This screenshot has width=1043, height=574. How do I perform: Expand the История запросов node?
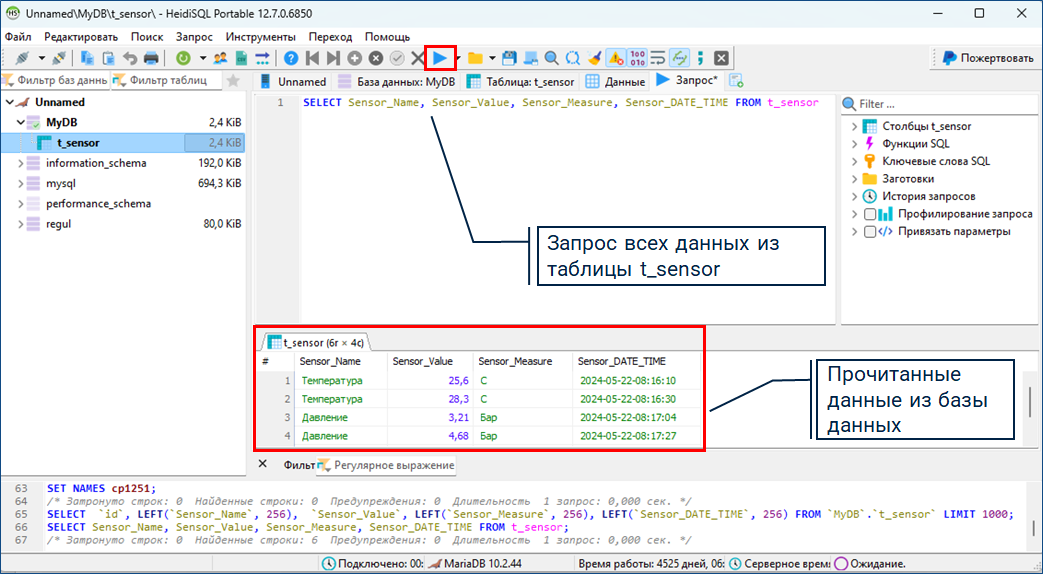854,196
